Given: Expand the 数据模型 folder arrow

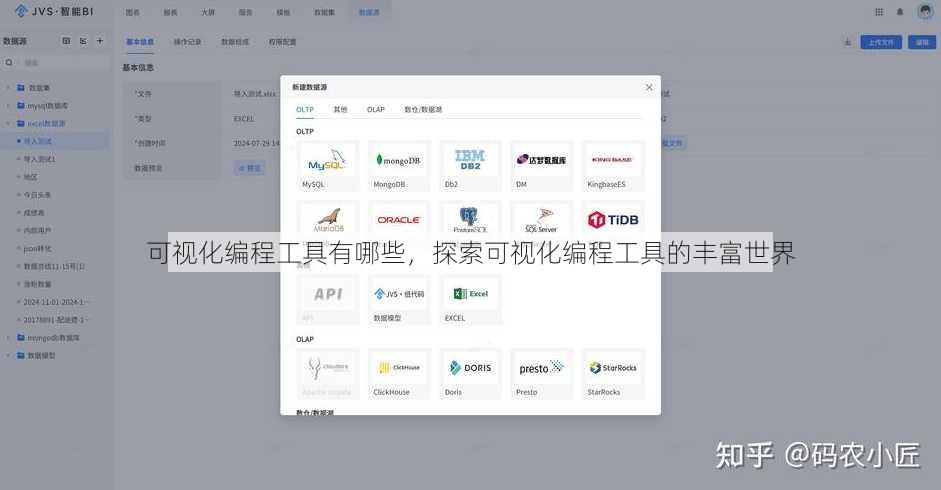Looking at the screenshot, I should 8,355.
